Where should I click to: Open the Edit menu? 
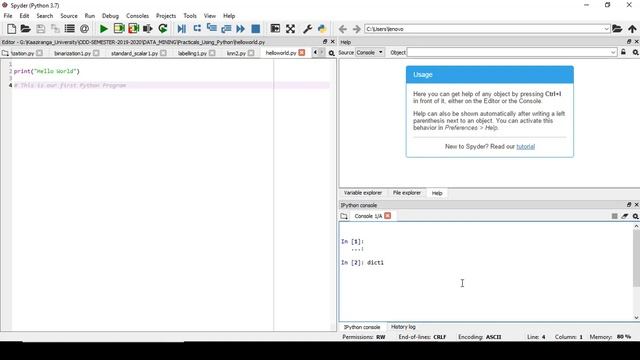pos(24,16)
